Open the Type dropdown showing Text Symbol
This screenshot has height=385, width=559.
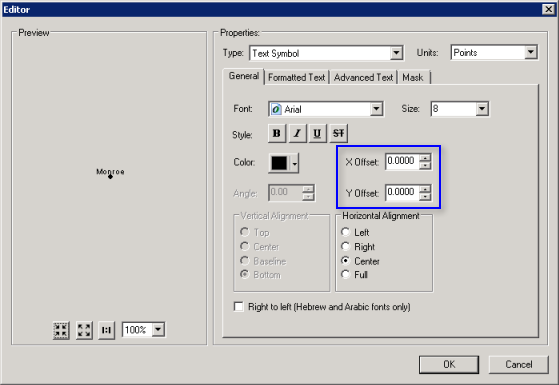[396, 53]
